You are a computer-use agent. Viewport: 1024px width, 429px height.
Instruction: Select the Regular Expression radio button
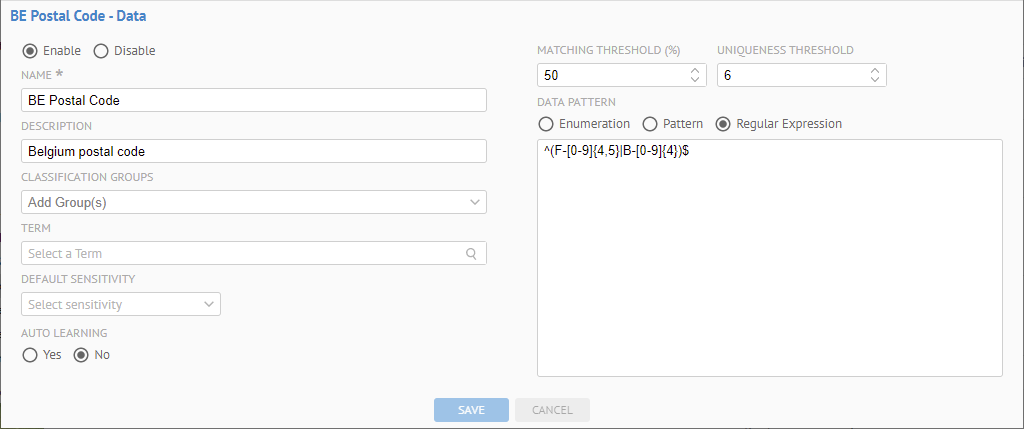click(724, 124)
